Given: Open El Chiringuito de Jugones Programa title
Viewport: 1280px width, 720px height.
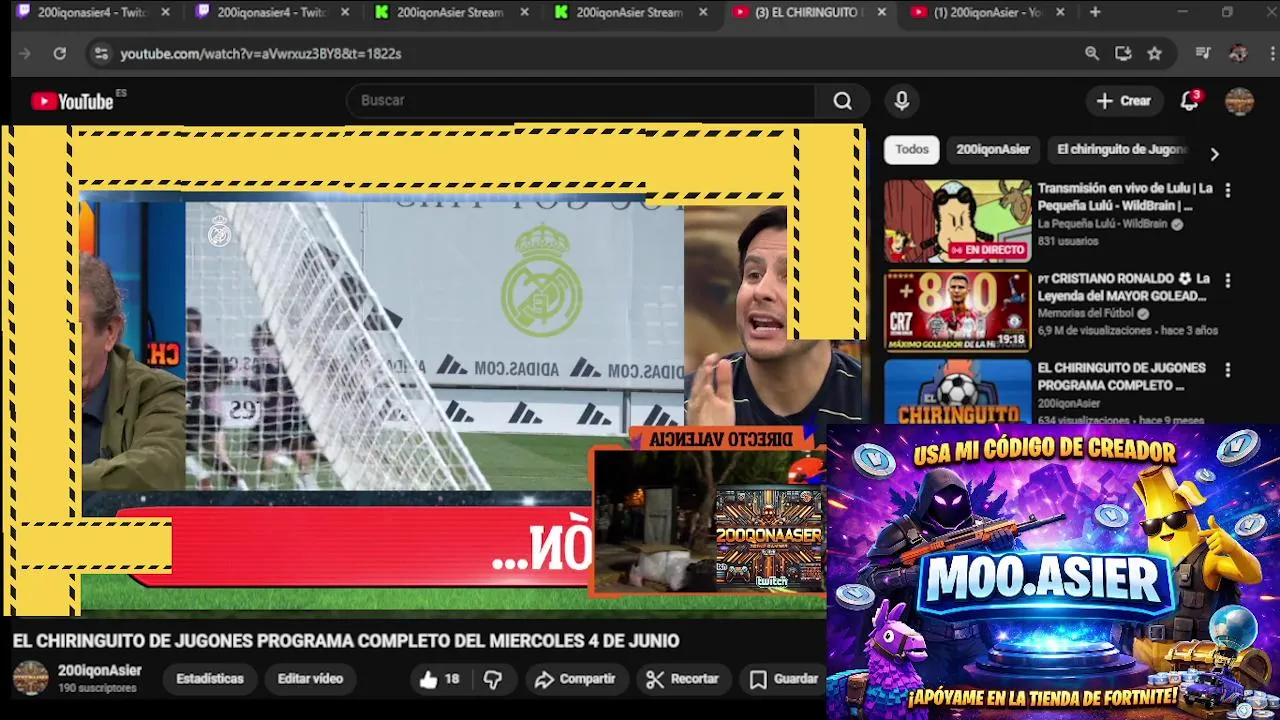Looking at the screenshot, I should pyautogui.click(x=1121, y=376).
